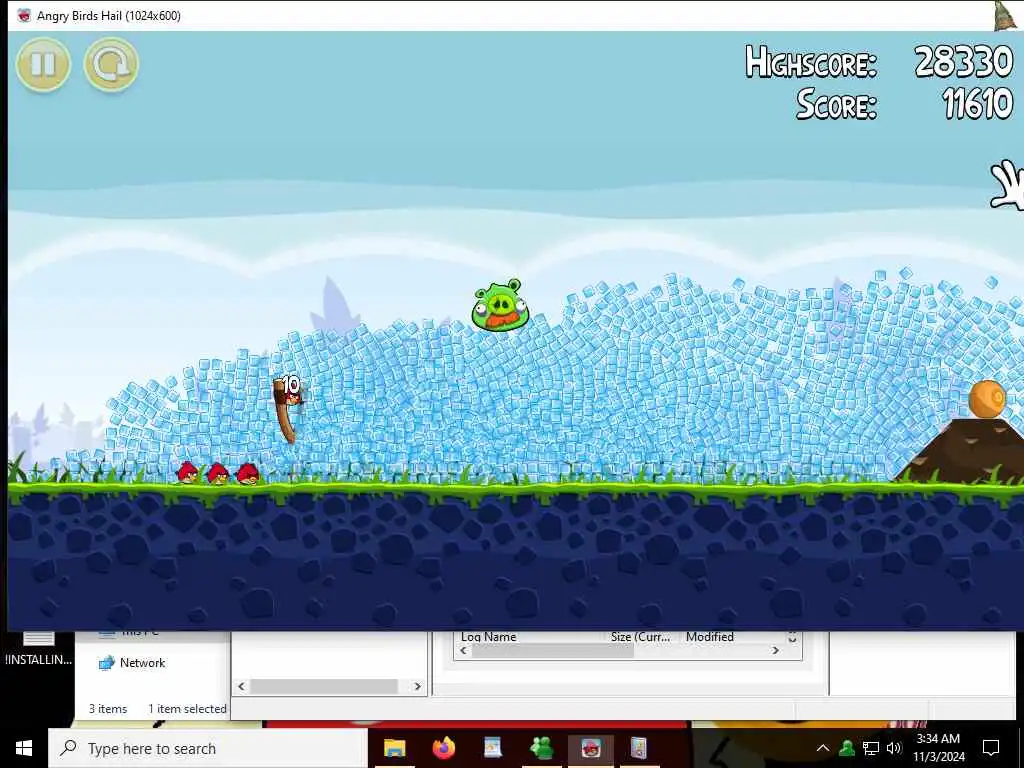Click the File Explorer pane's right scroll arrow
1024x768 pixels.
tap(417, 686)
